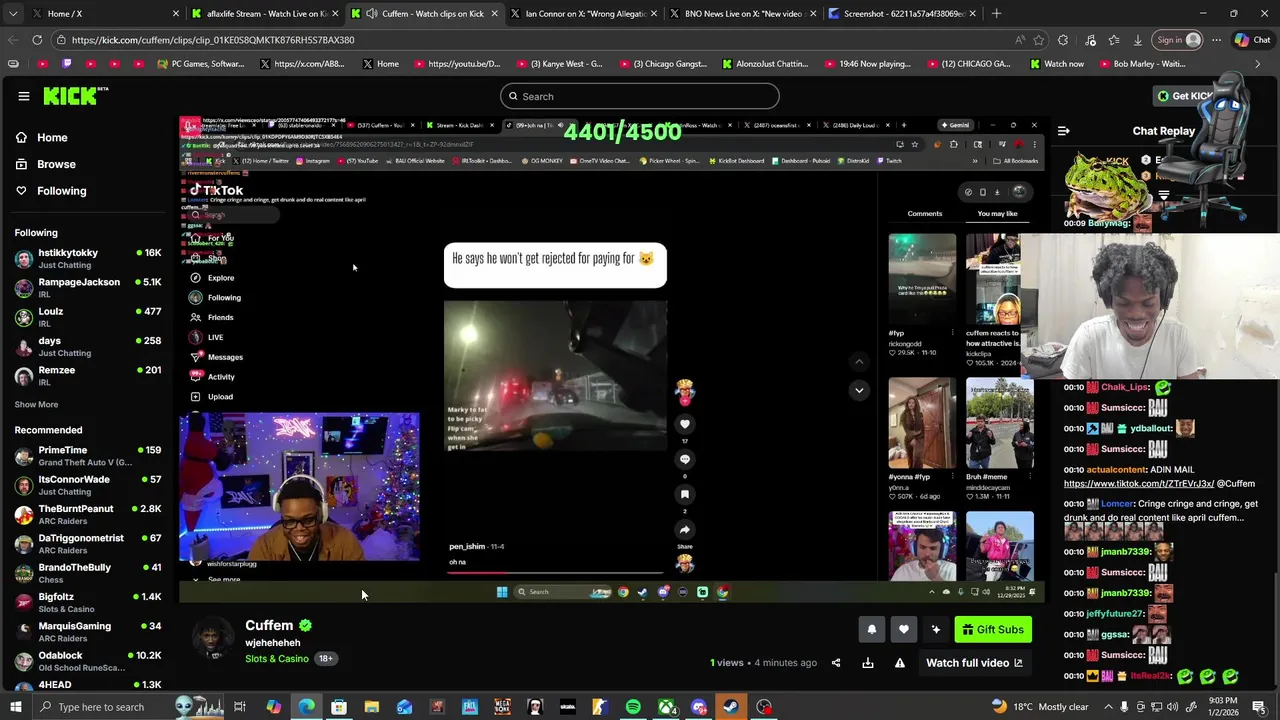
Task: Download the clip via download icon
Action: [868, 663]
